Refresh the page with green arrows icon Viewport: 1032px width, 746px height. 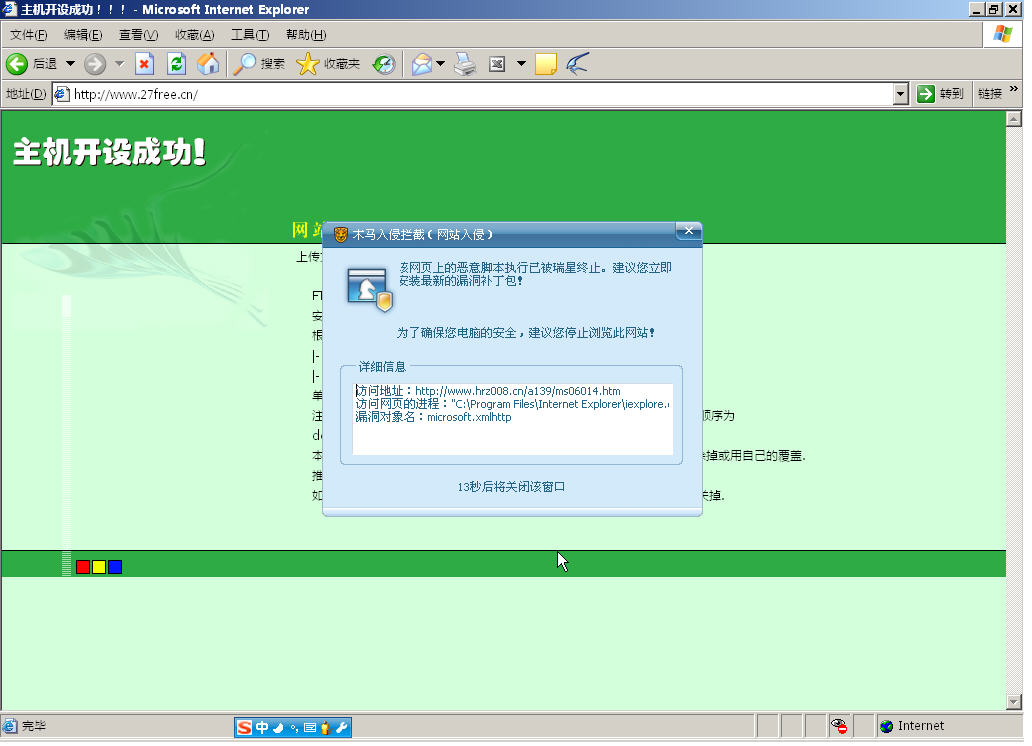[x=176, y=64]
